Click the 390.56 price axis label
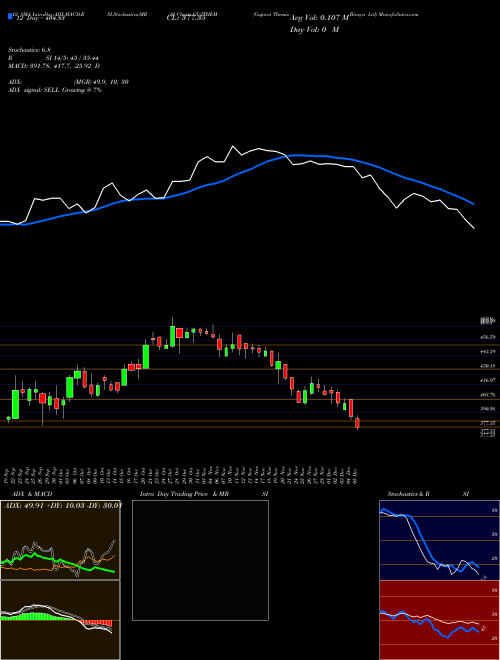 pos(488,409)
